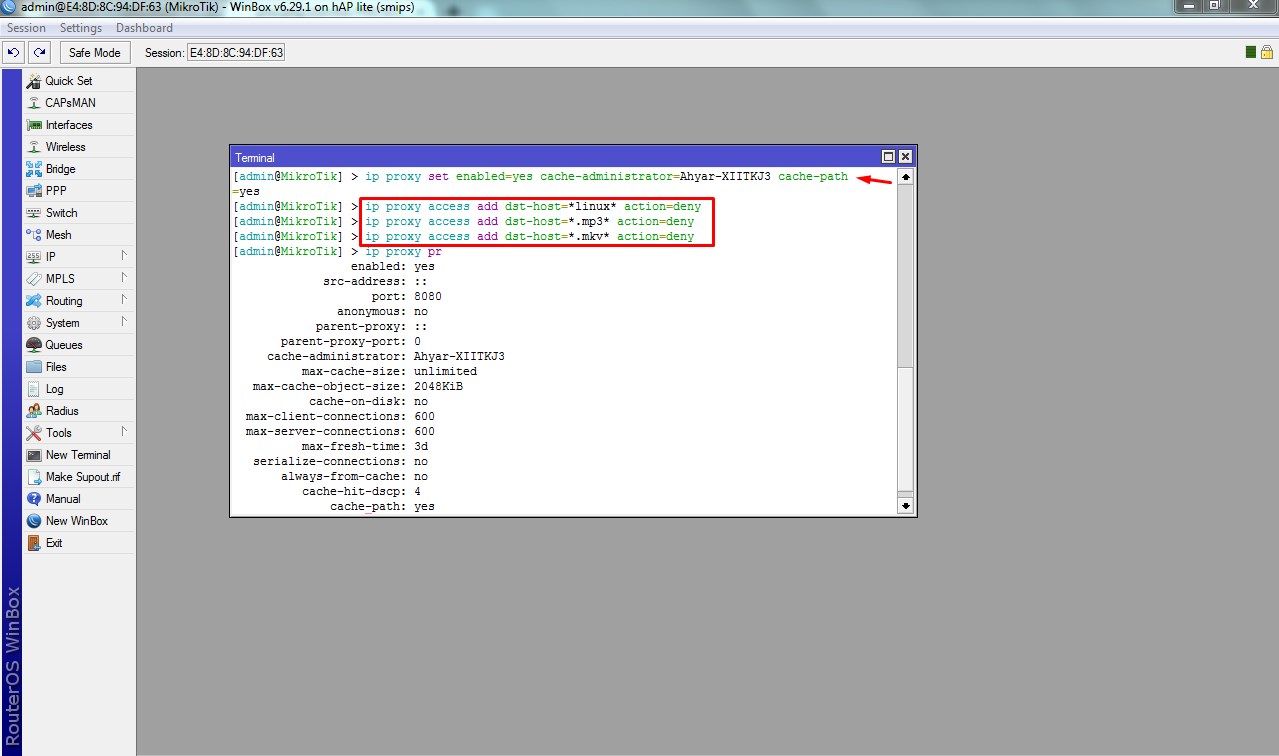This screenshot has height=756, width=1279.
Task: Click the Redo arrow toolbar icon
Action: [40, 52]
